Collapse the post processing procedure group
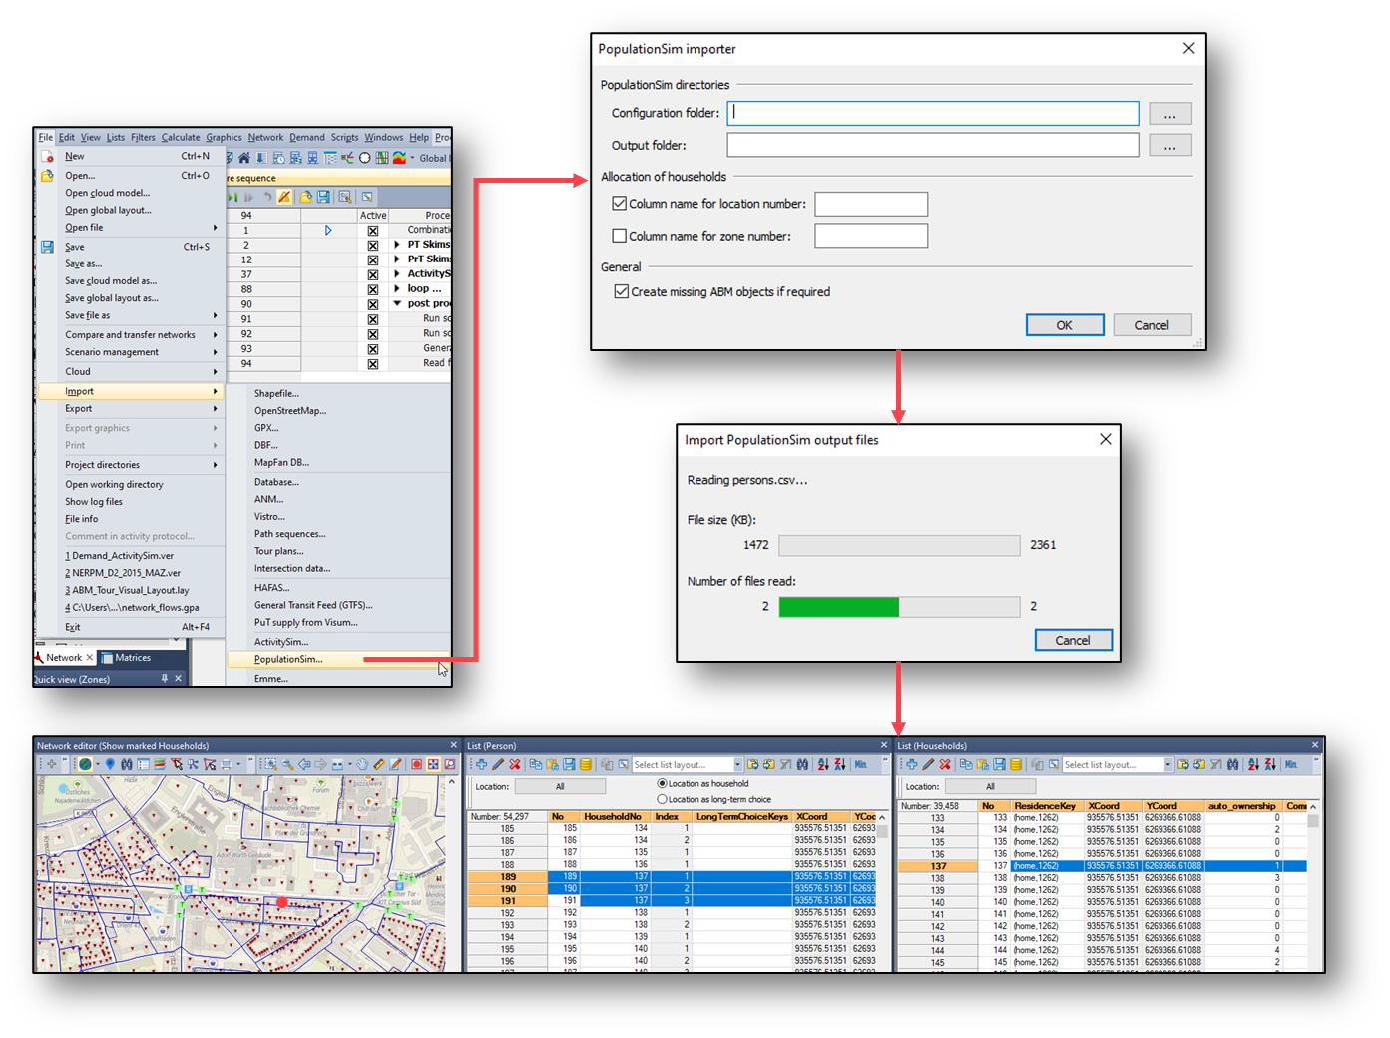The image size is (1390, 1038). [397, 303]
